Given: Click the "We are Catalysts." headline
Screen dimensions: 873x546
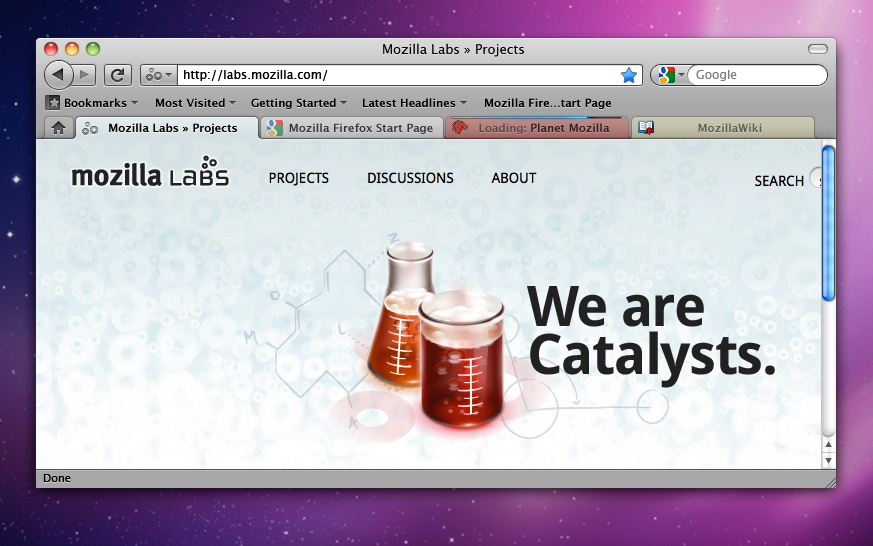Looking at the screenshot, I should click(x=651, y=334).
